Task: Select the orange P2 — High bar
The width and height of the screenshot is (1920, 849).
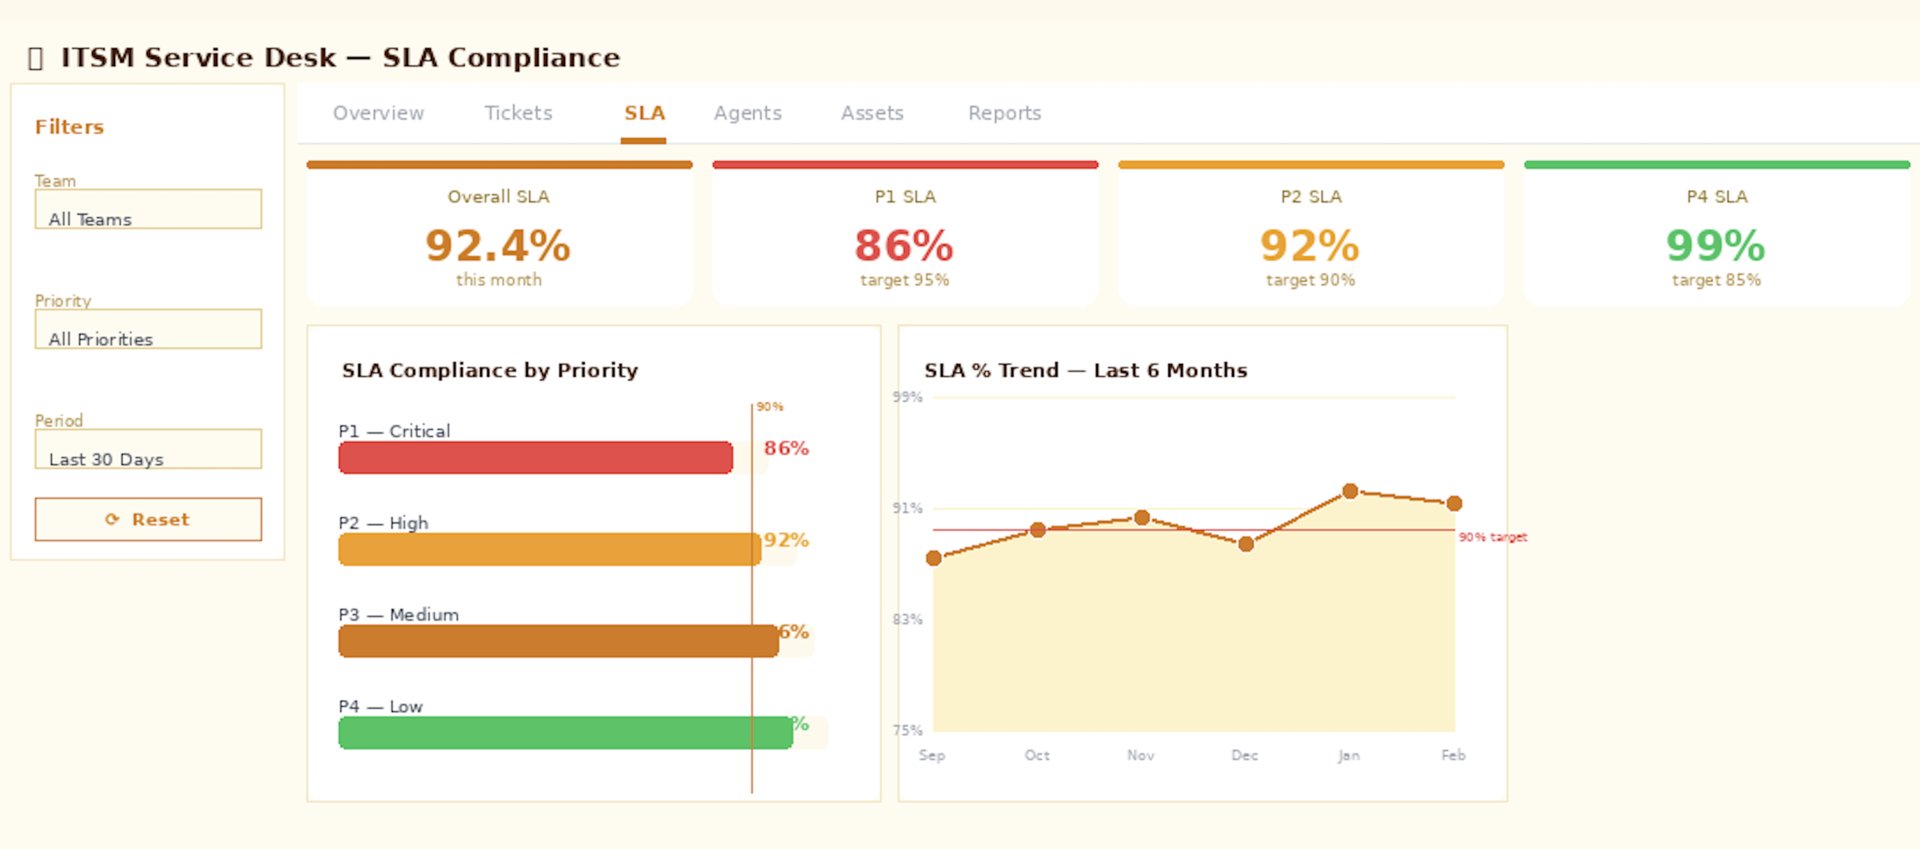Action: pos(549,550)
